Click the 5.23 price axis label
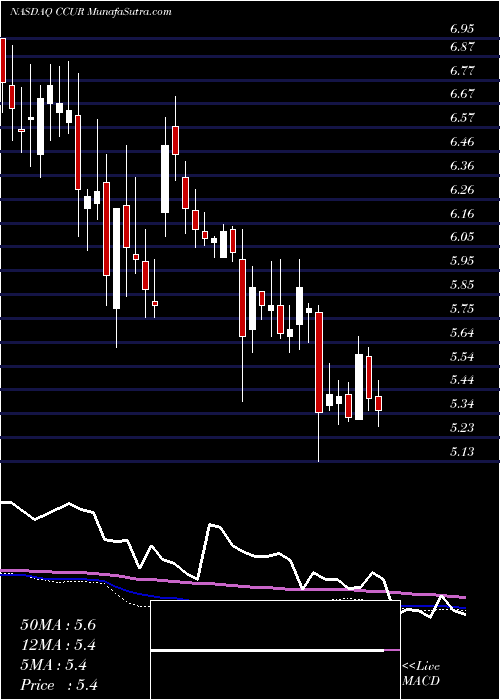500x700 pixels. (462, 428)
